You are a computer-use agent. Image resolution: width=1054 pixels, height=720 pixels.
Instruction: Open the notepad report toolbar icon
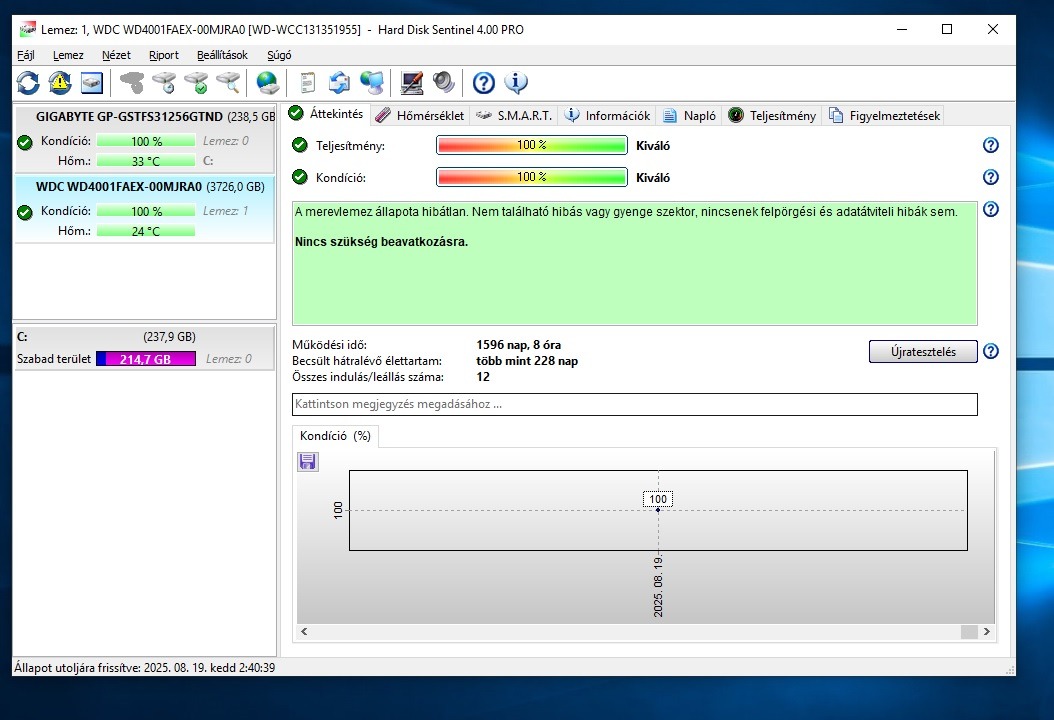[x=307, y=83]
